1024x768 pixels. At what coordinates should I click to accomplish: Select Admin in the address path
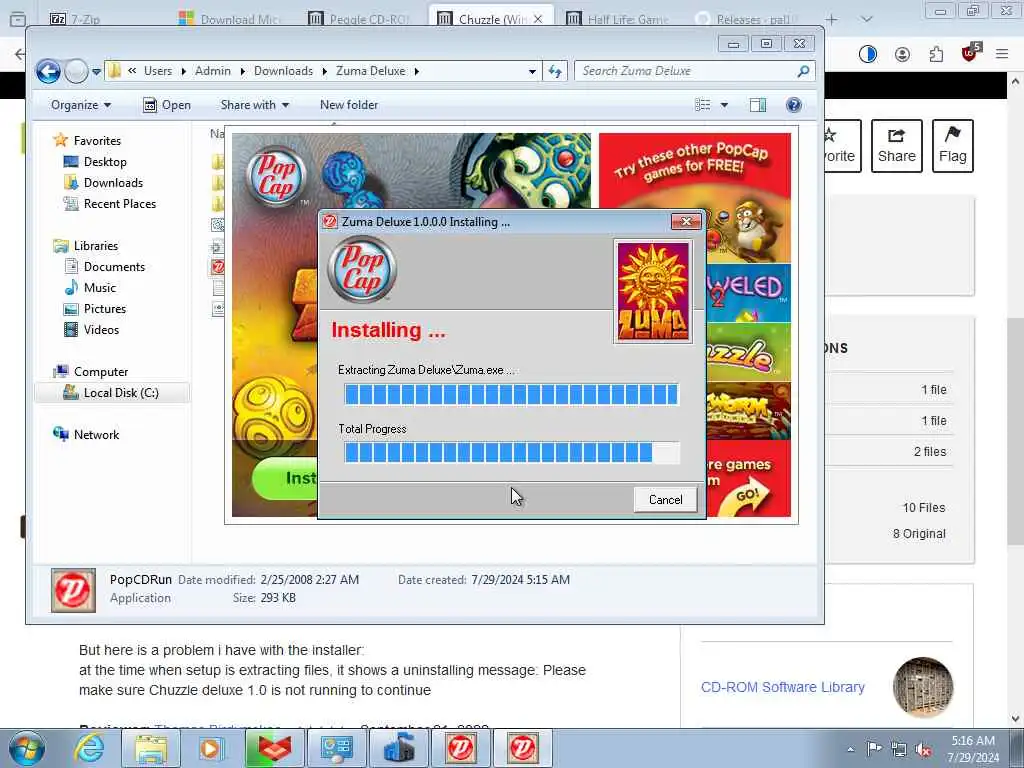click(x=213, y=71)
